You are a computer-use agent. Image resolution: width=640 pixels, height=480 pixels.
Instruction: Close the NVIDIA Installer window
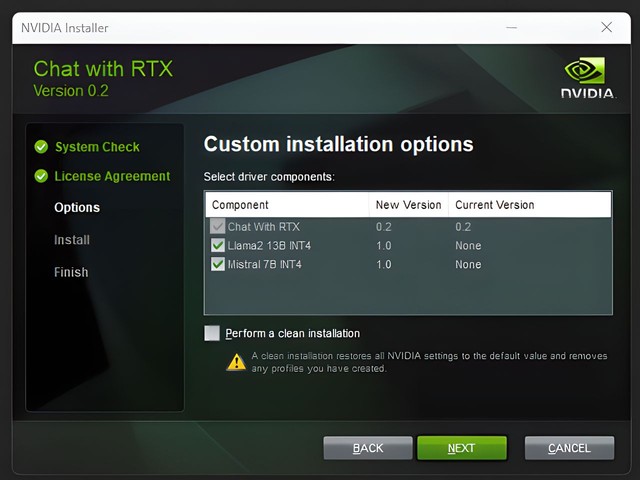click(607, 27)
